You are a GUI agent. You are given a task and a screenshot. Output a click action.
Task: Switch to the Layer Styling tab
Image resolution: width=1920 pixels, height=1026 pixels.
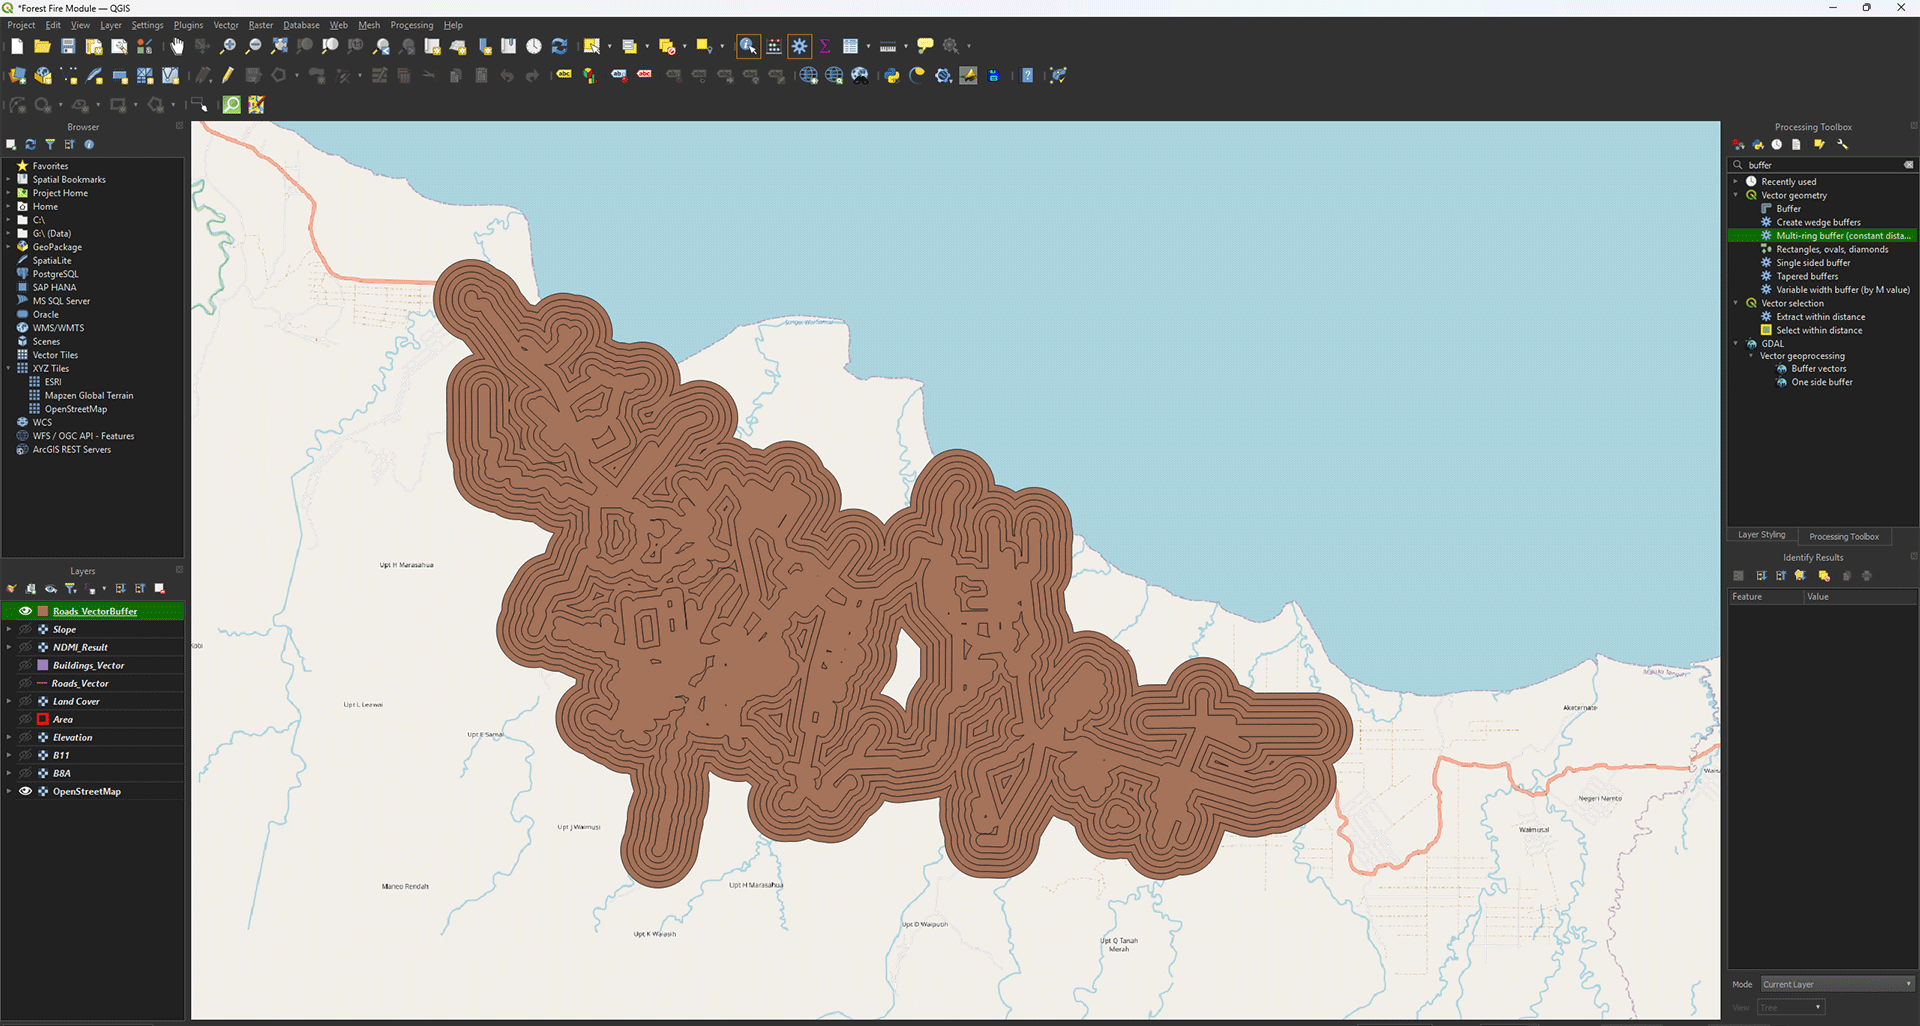(x=1761, y=535)
